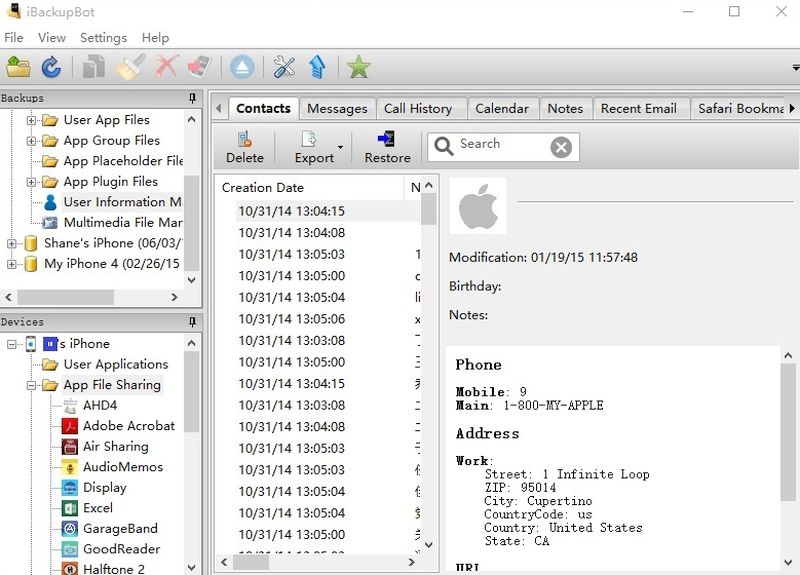Viewport: 800px width, 575px height.
Task: Click the copy files toolbar icon
Action: [x=94, y=67]
